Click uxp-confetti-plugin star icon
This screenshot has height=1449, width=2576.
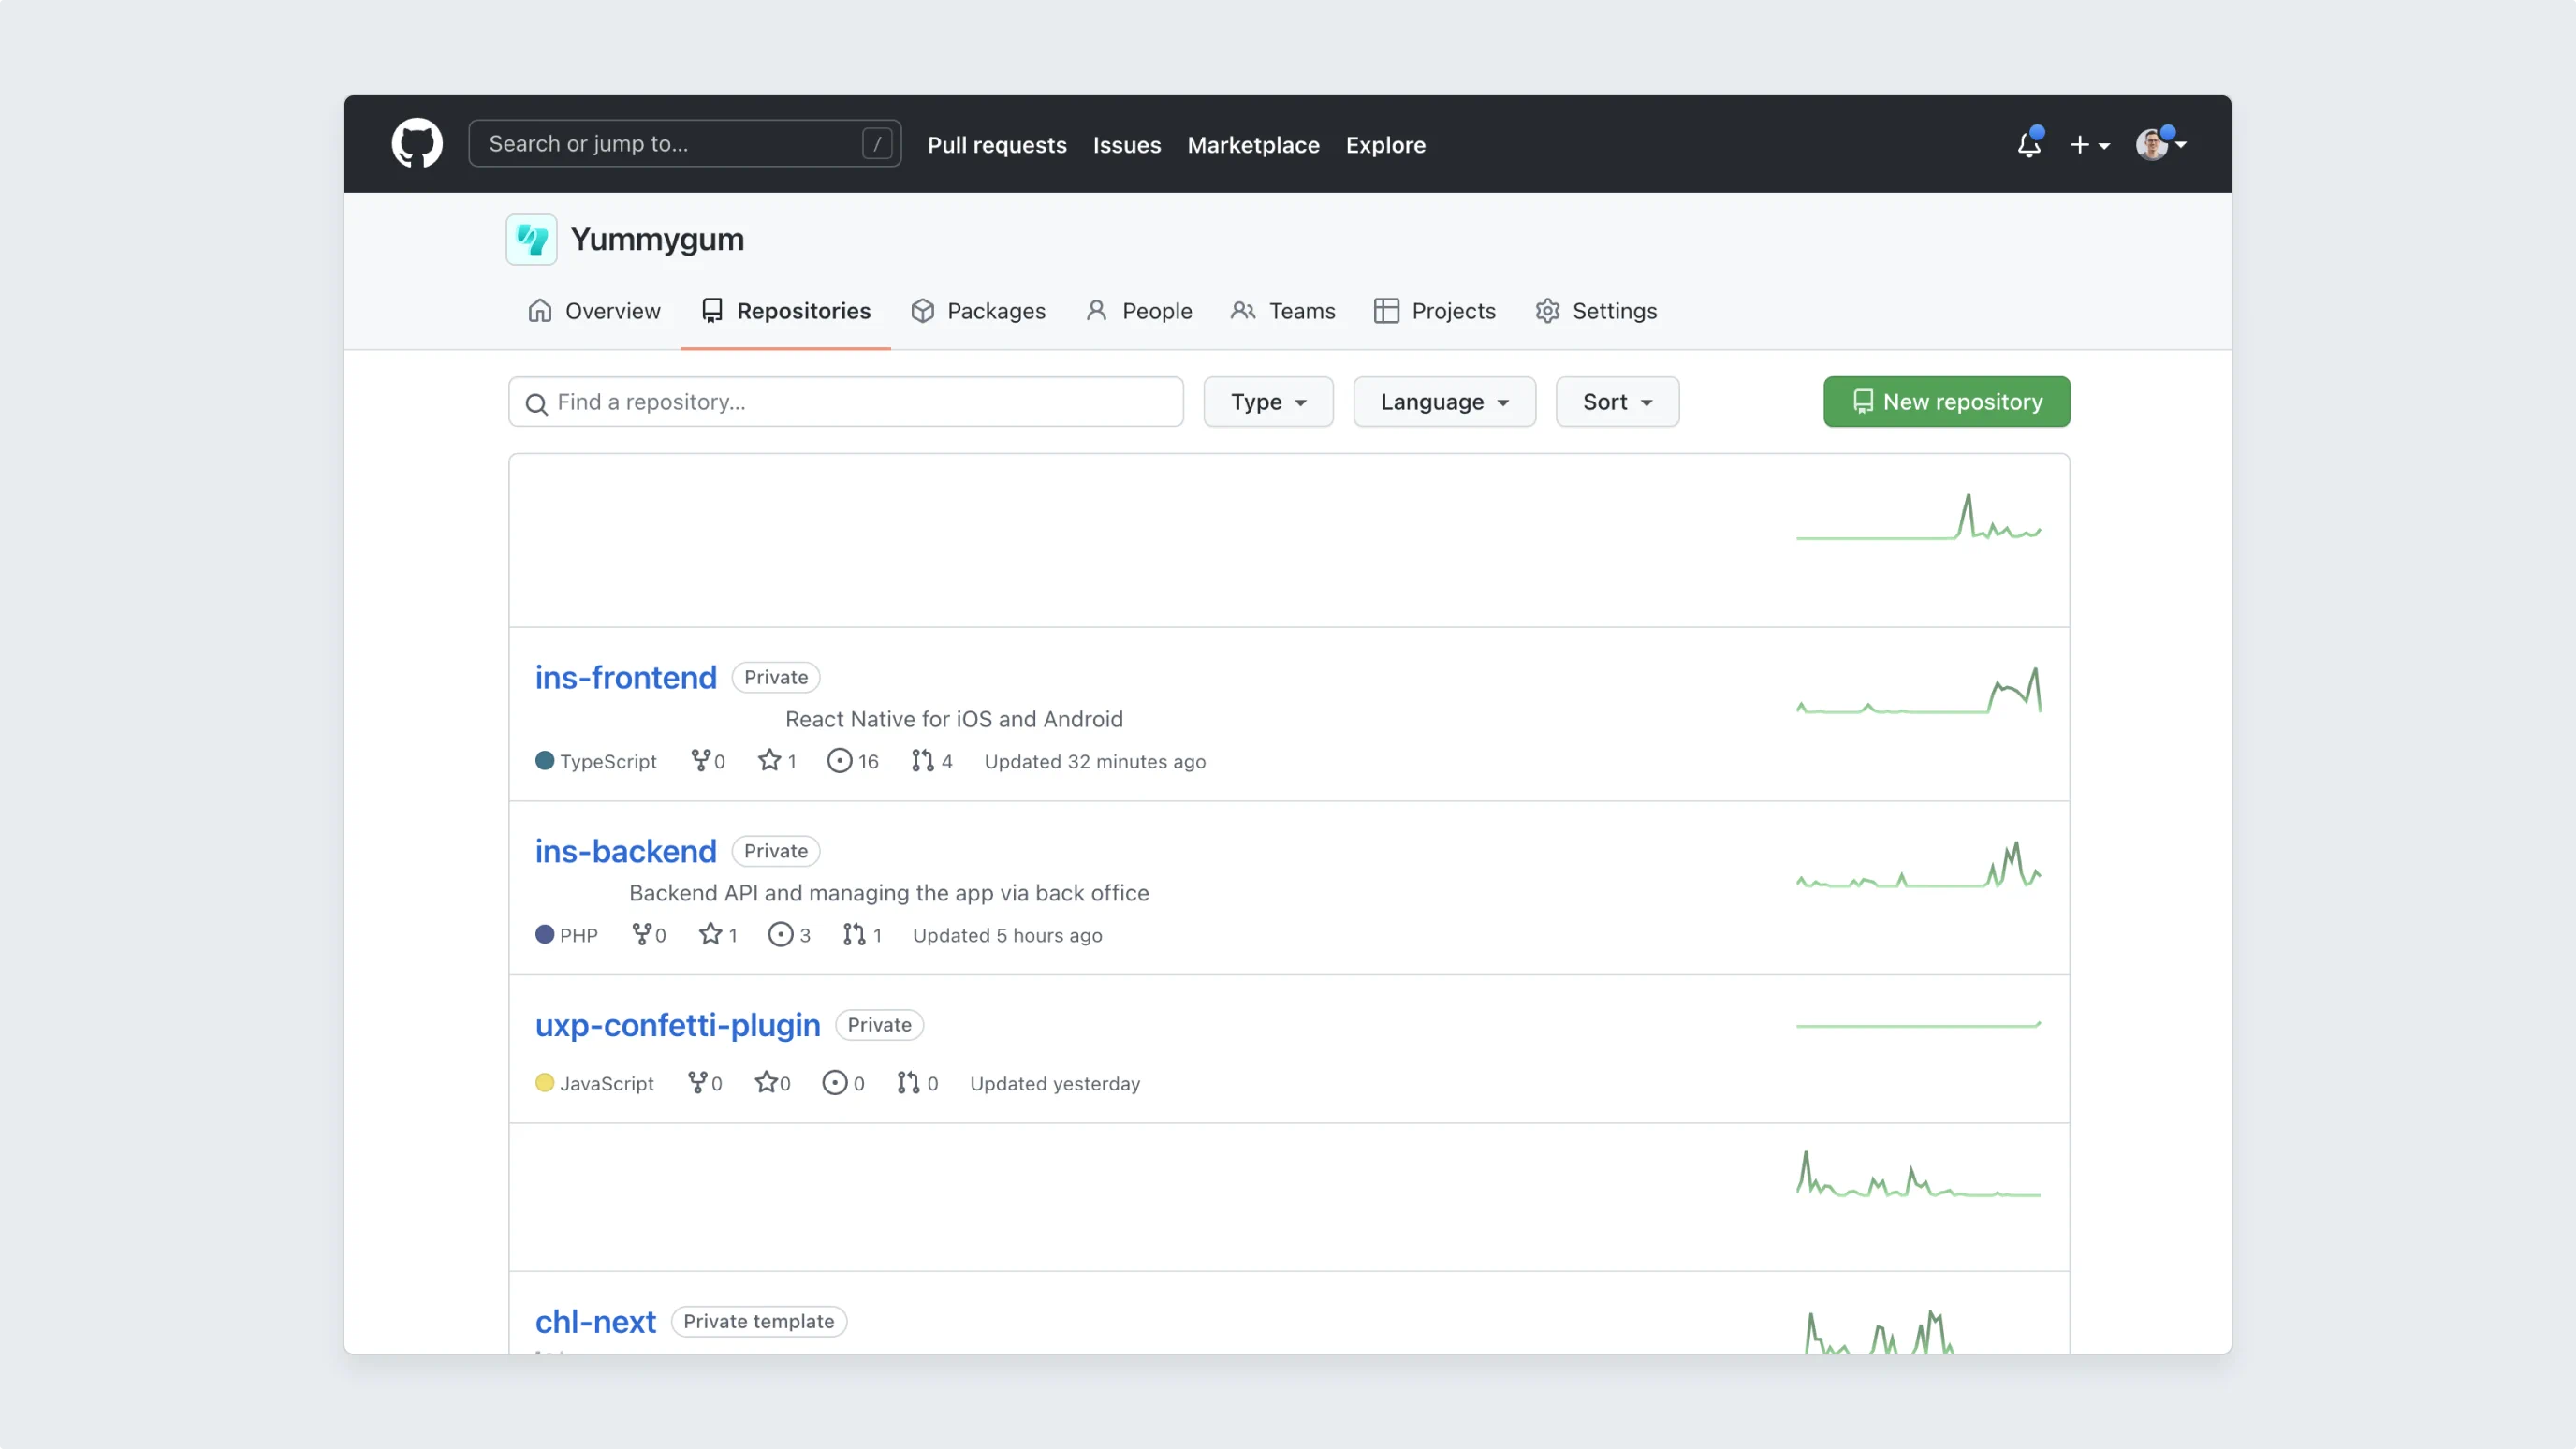(x=766, y=1082)
